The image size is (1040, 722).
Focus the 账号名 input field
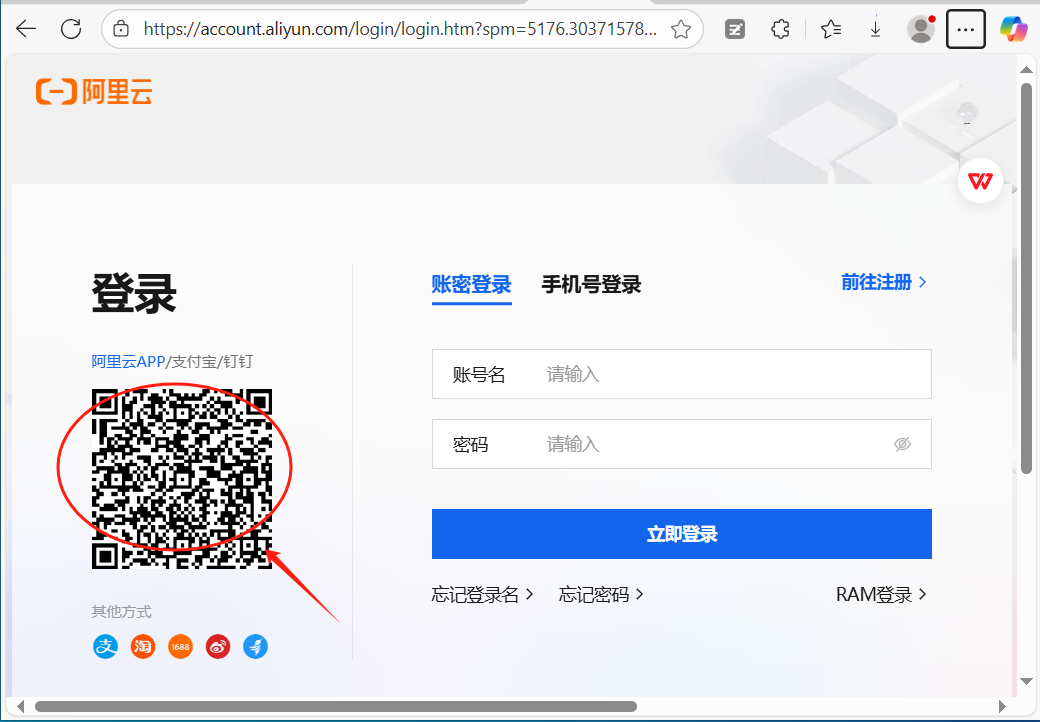pos(682,374)
